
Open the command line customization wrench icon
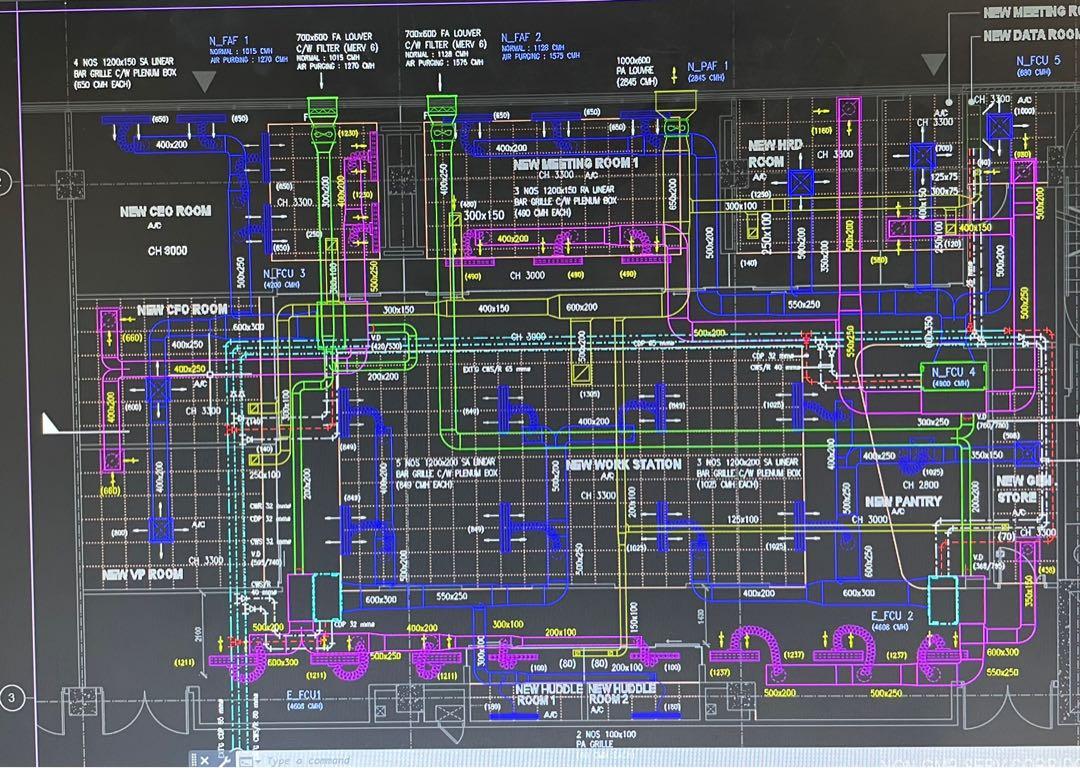[225, 760]
